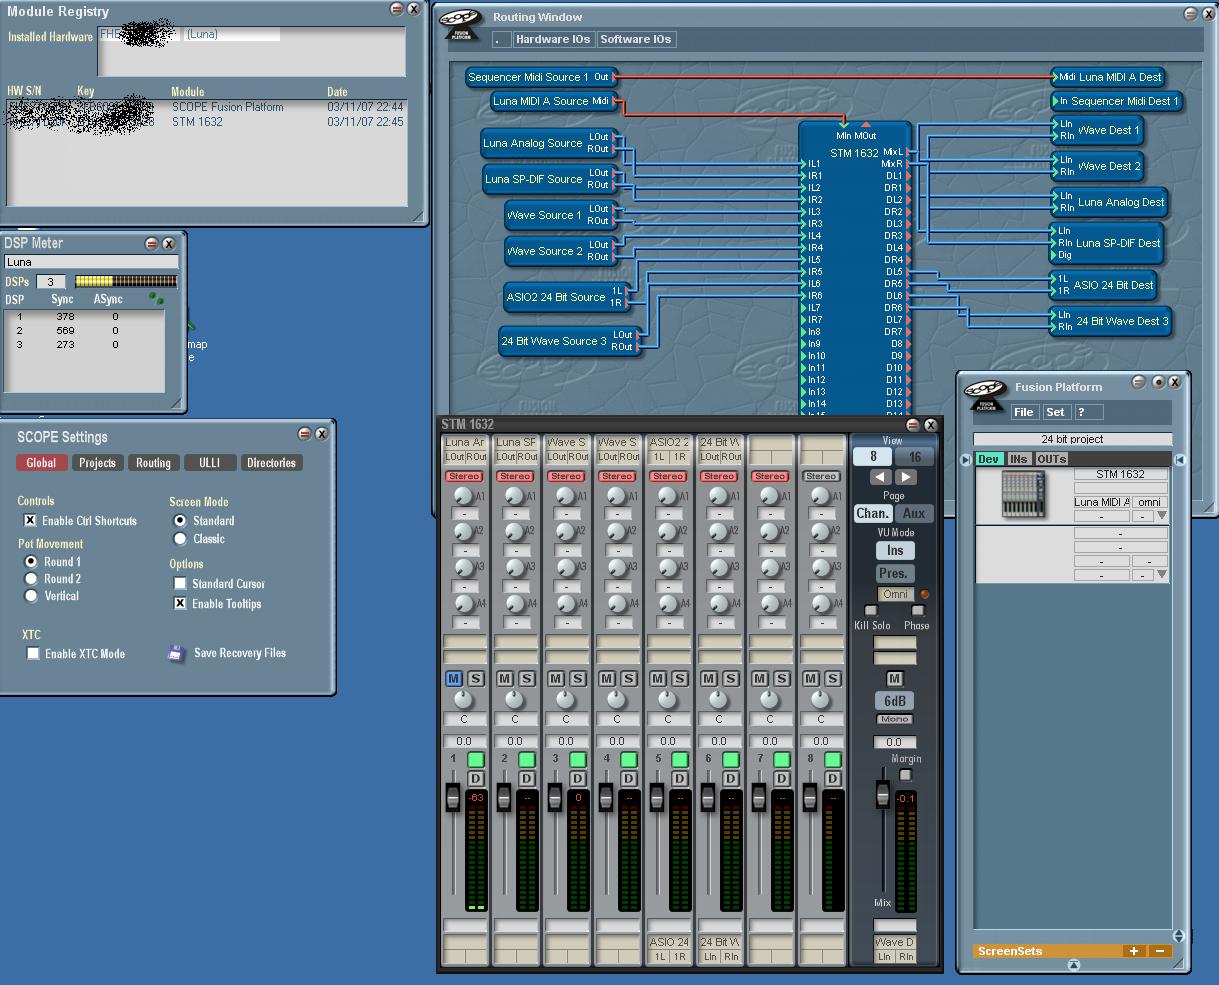Click the green indicator button on channel 7
This screenshot has height=985, width=1219.
coord(781,760)
